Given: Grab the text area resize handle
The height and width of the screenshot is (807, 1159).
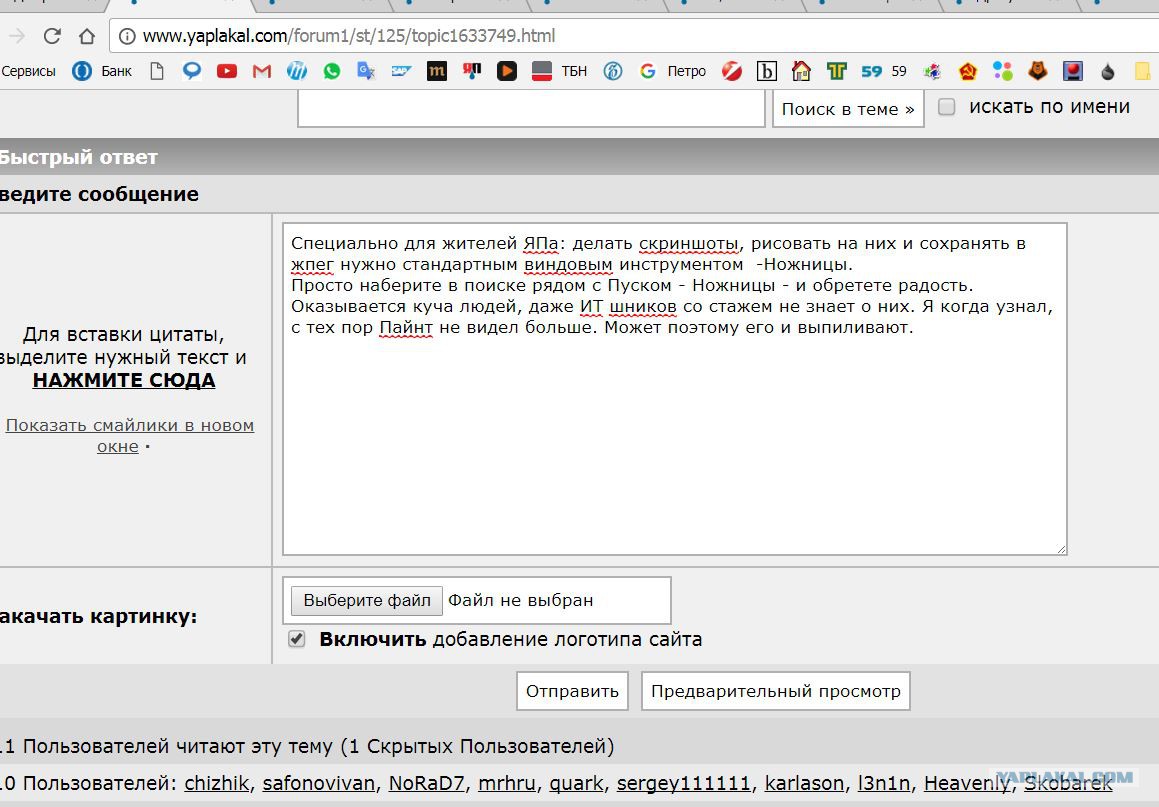Looking at the screenshot, I should point(1061,548).
